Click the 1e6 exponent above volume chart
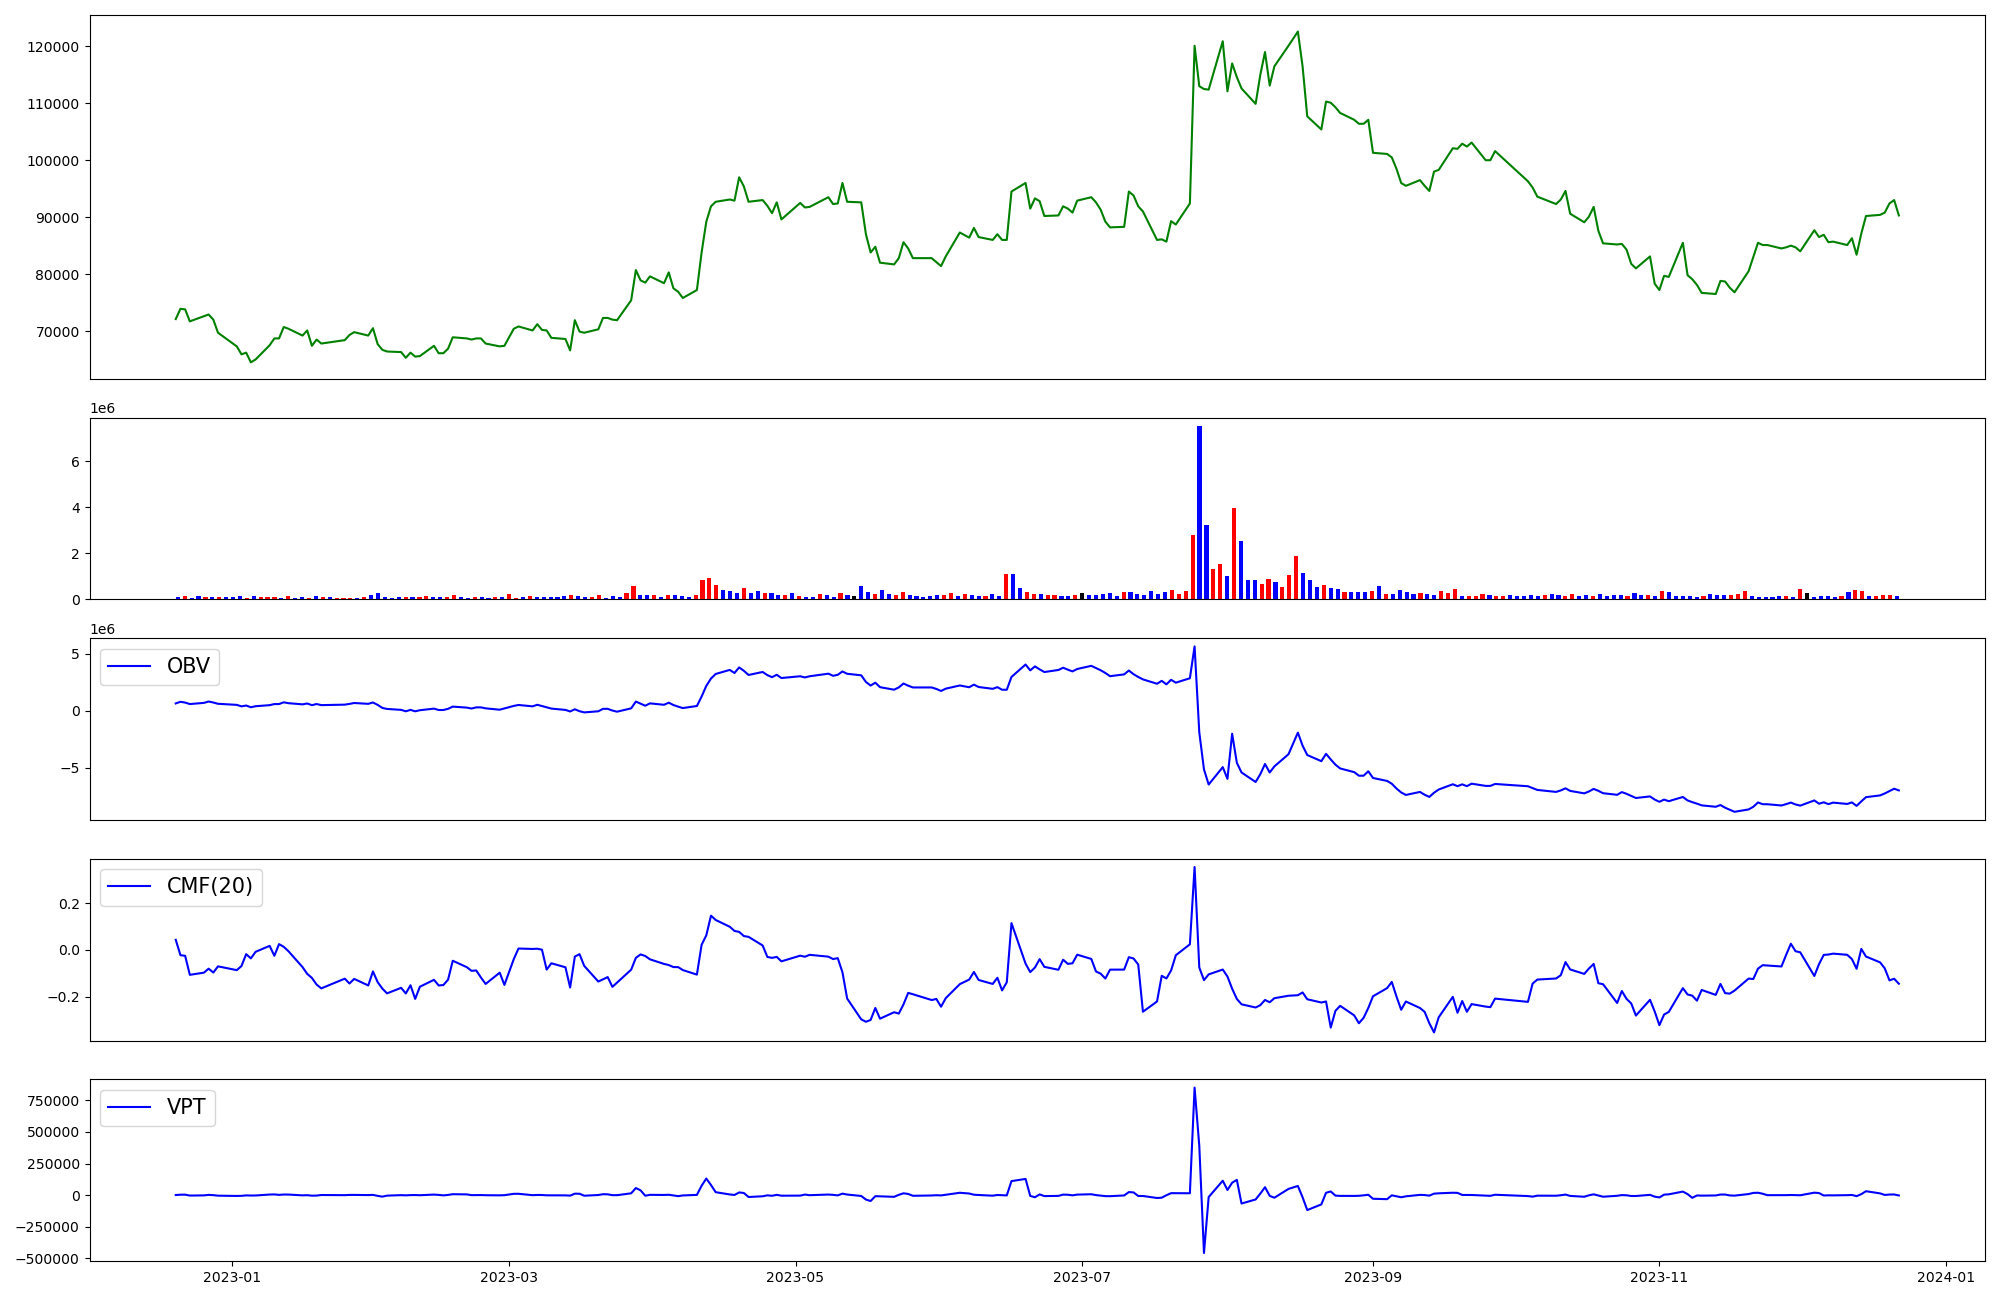 (102, 408)
